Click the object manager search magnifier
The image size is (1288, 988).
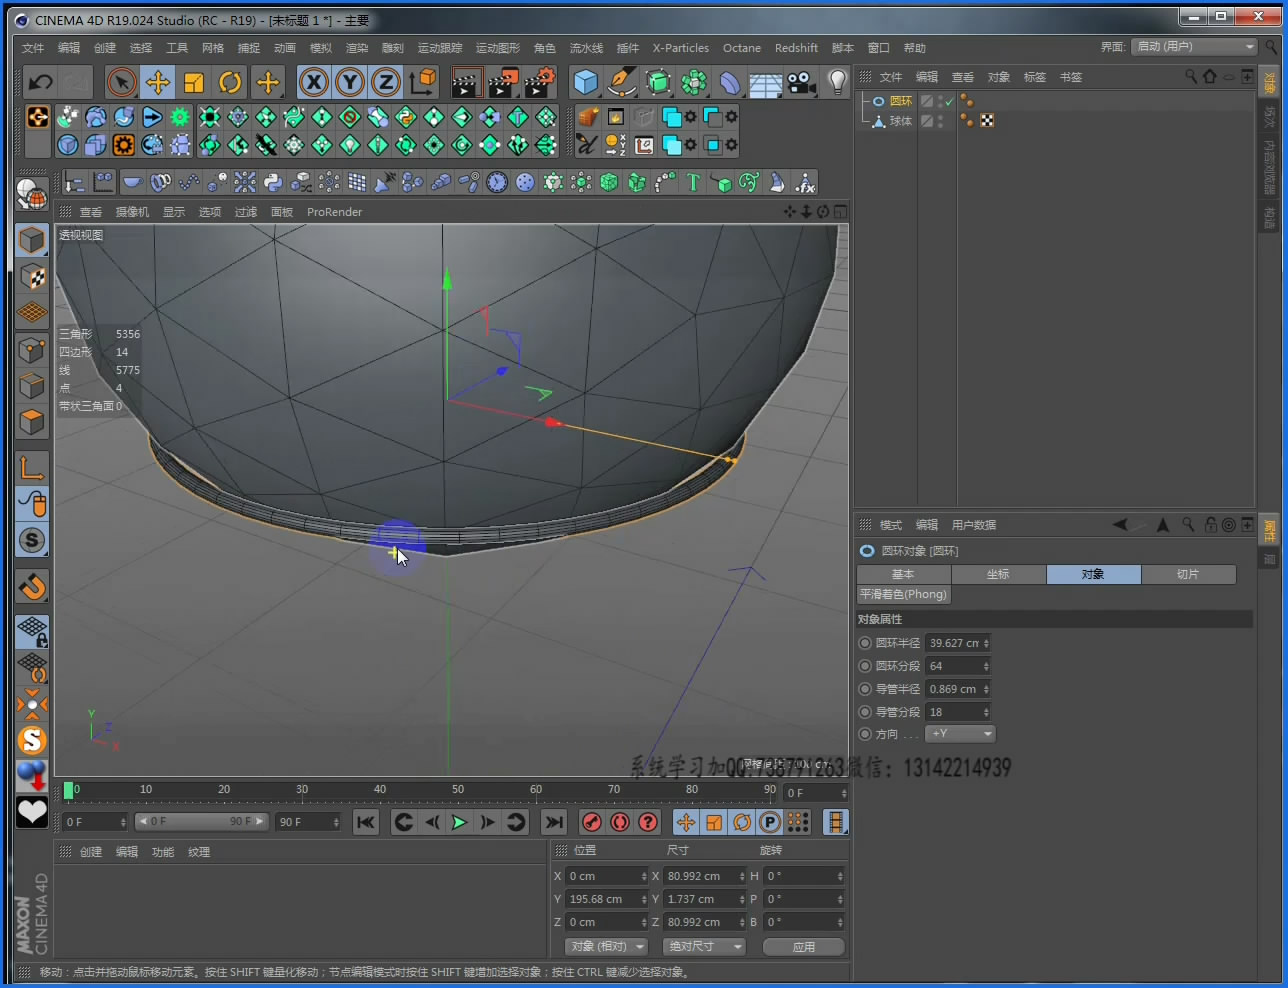point(1191,76)
